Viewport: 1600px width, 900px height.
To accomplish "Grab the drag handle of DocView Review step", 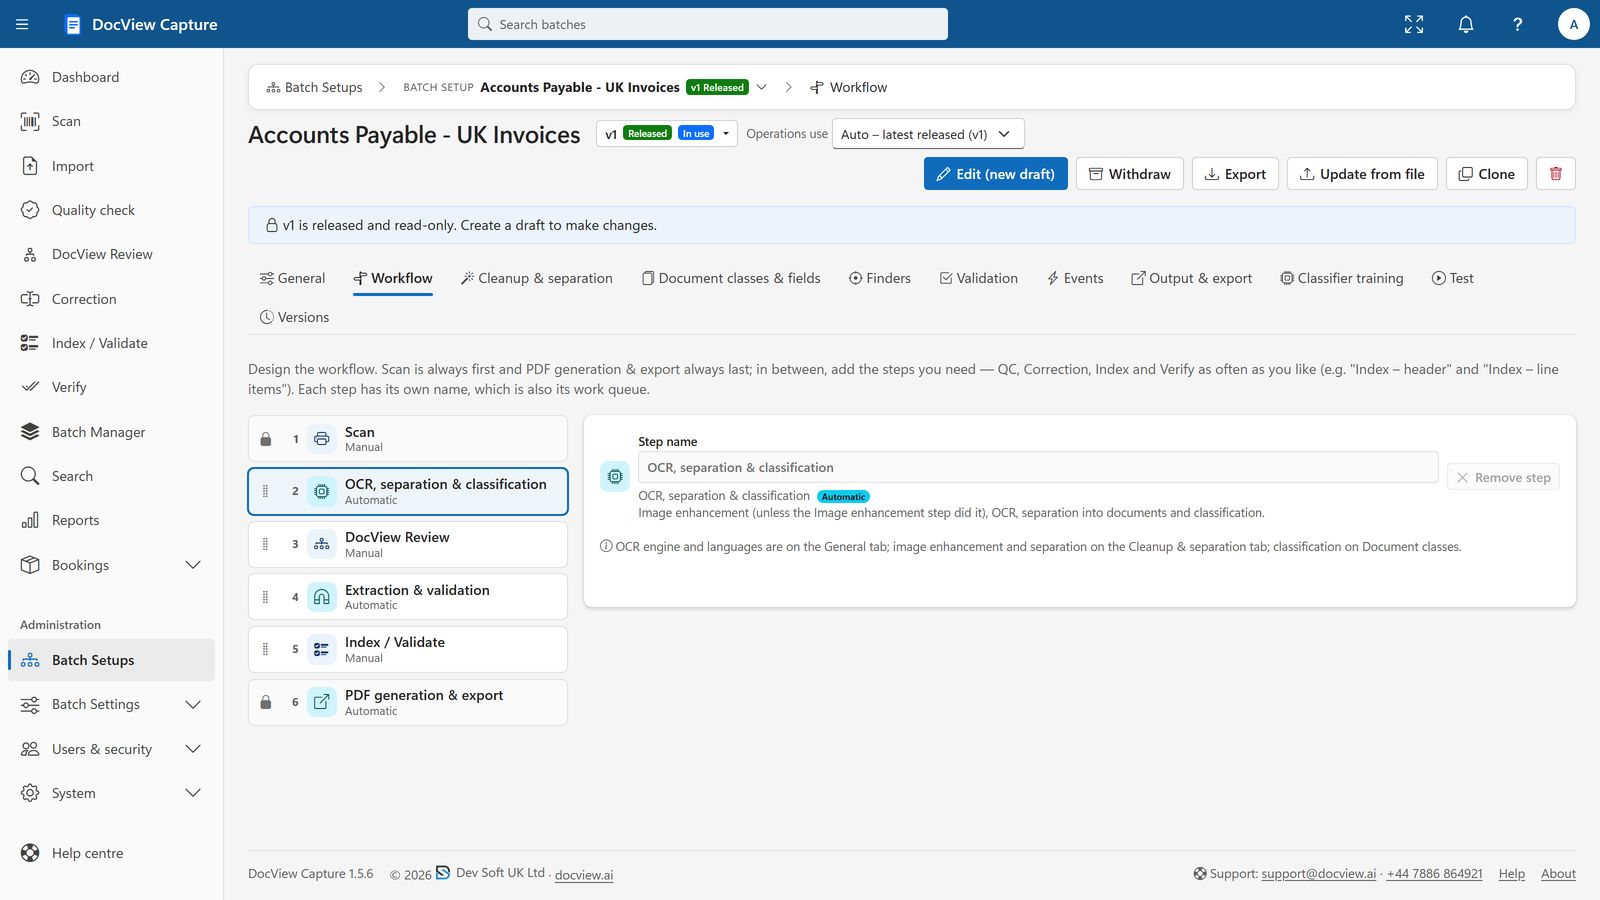I will (x=265, y=544).
